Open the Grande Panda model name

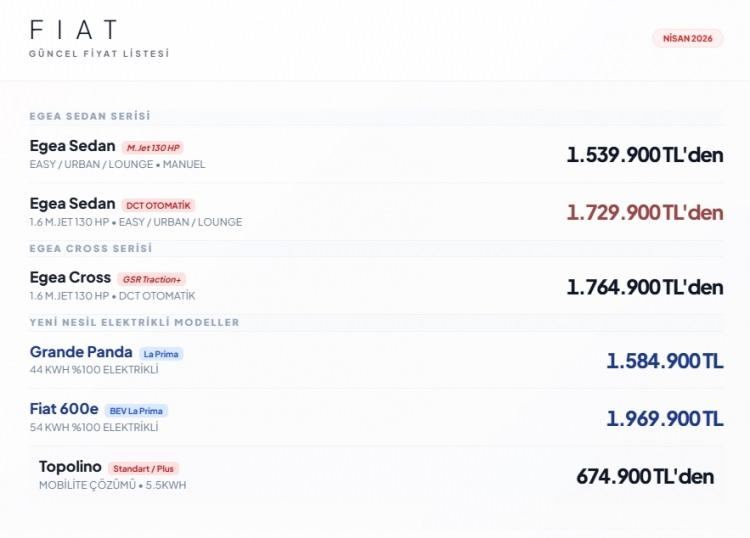(x=81, y=352)
